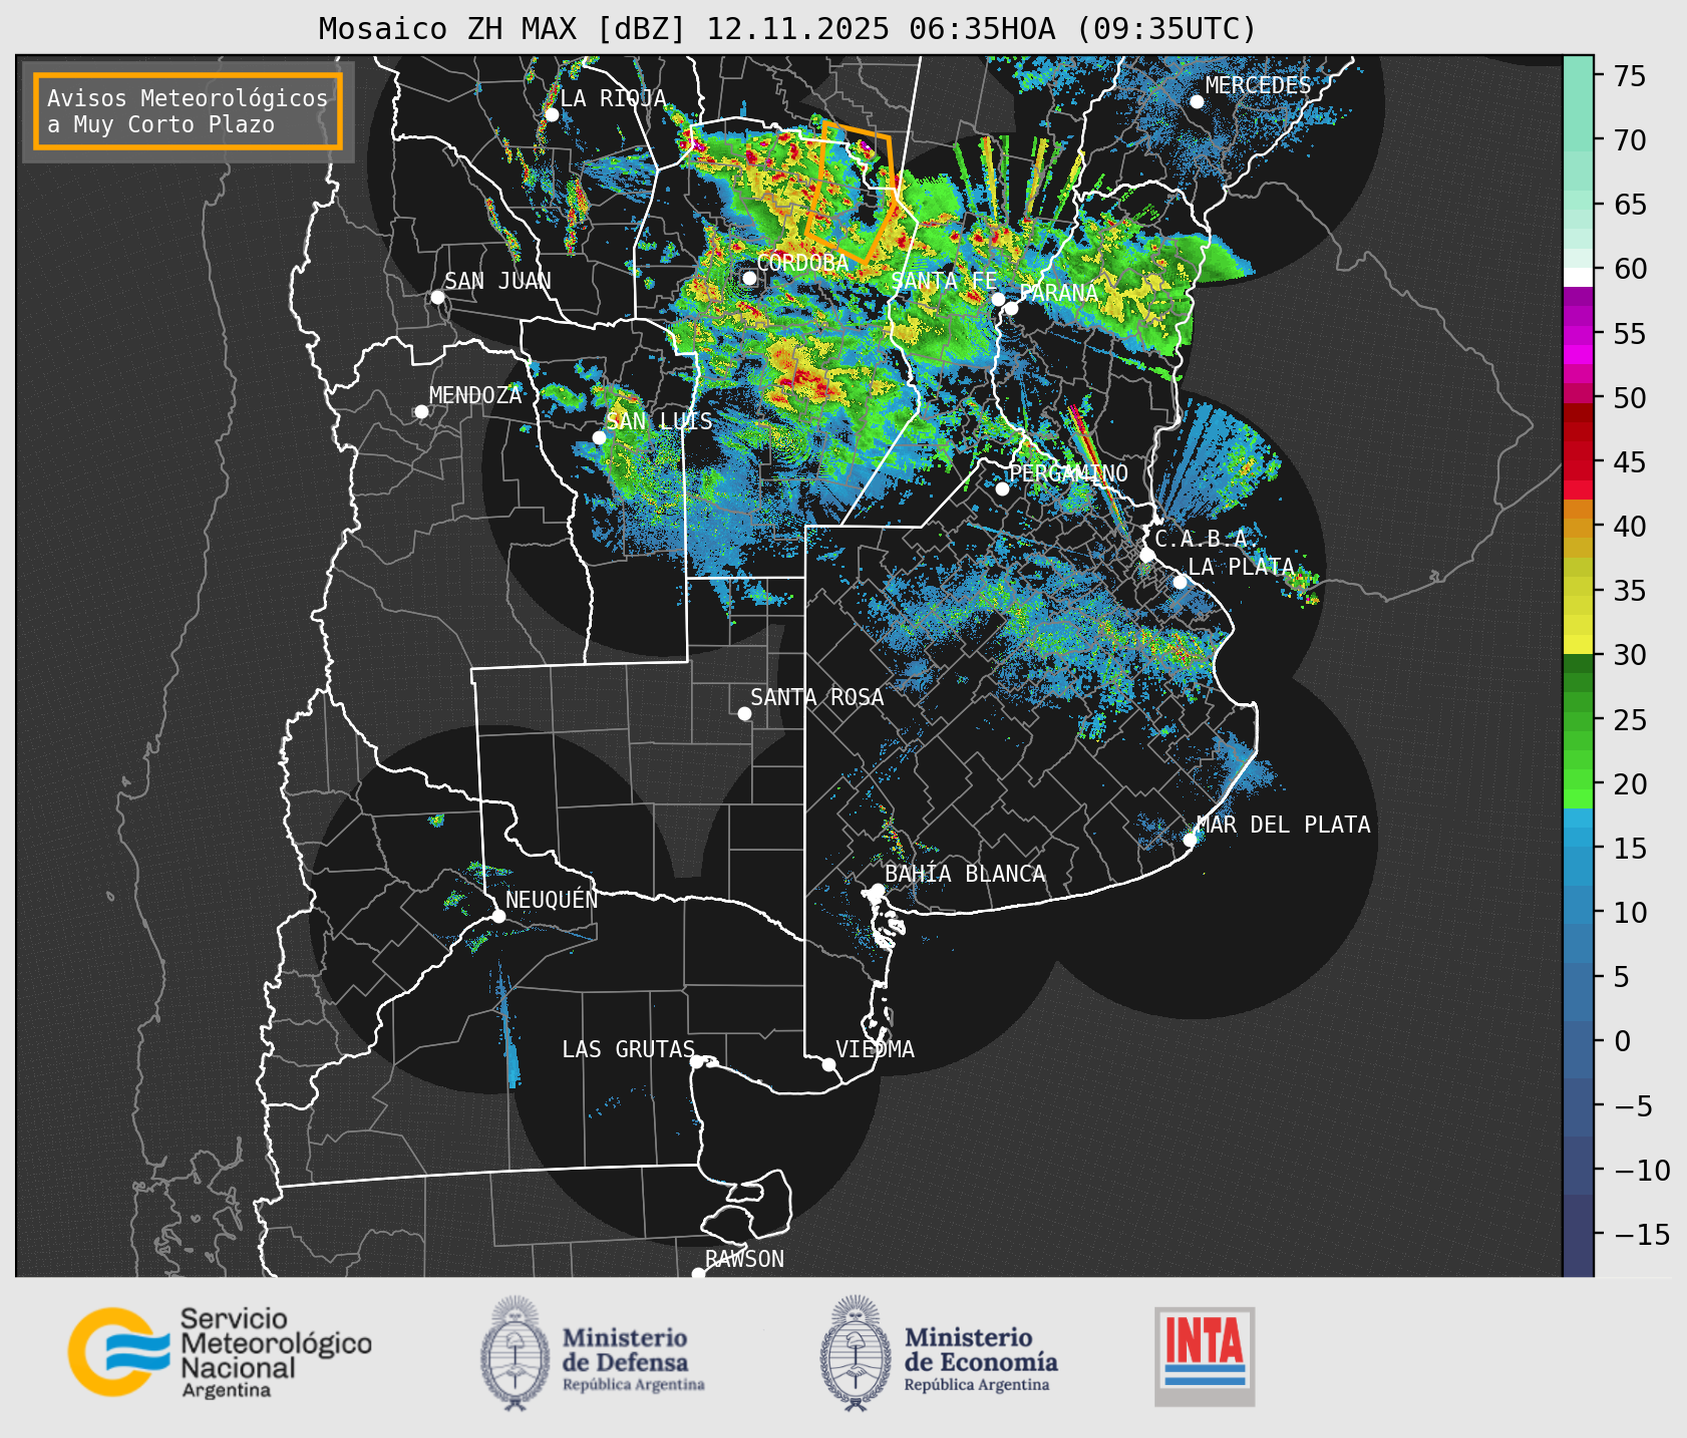Click the MERCEDES label text
The image size is (1687, 1438).
click(x=1258, y=86)
